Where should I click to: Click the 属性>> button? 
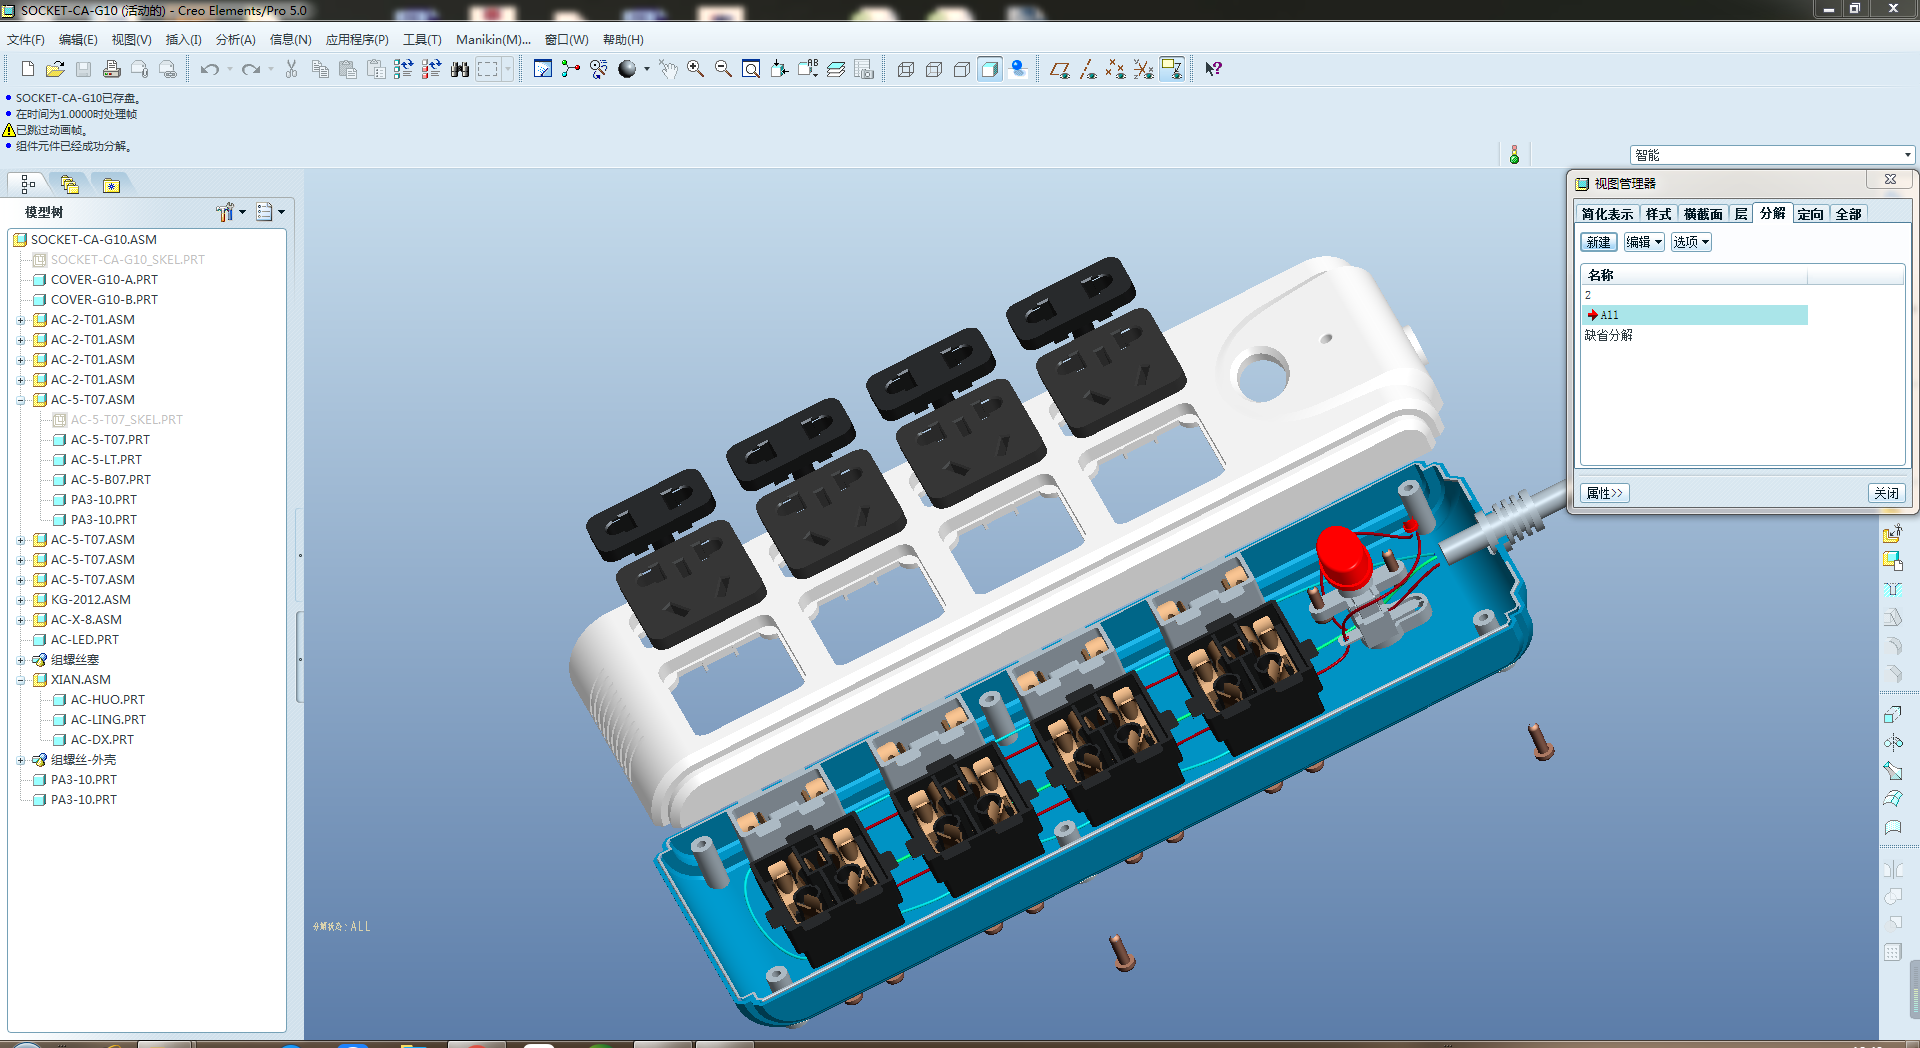pyautogui.click(x=1605, y=493)
